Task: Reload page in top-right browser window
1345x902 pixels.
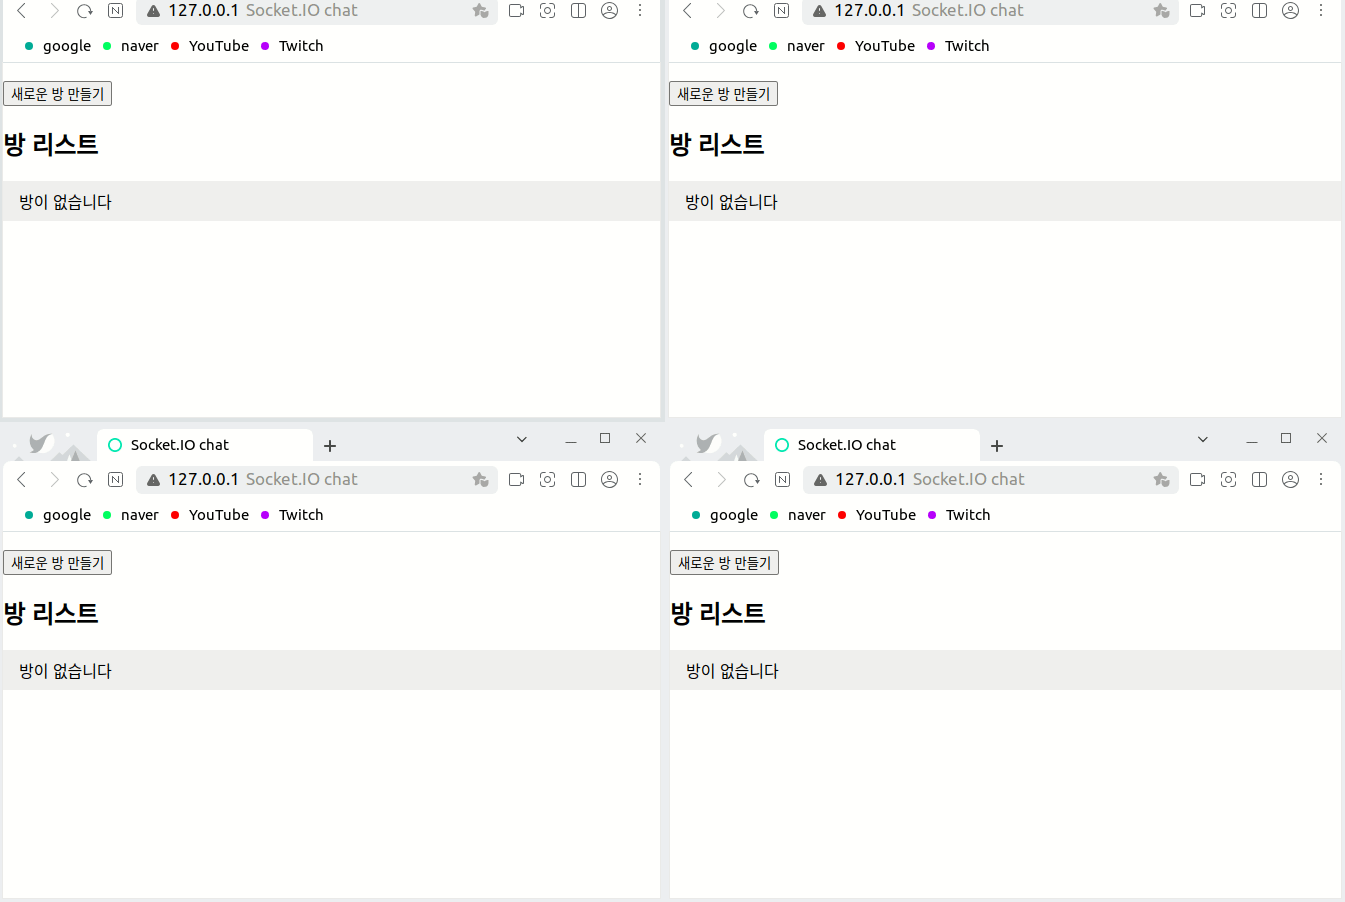Action: (x=751, y=11)
